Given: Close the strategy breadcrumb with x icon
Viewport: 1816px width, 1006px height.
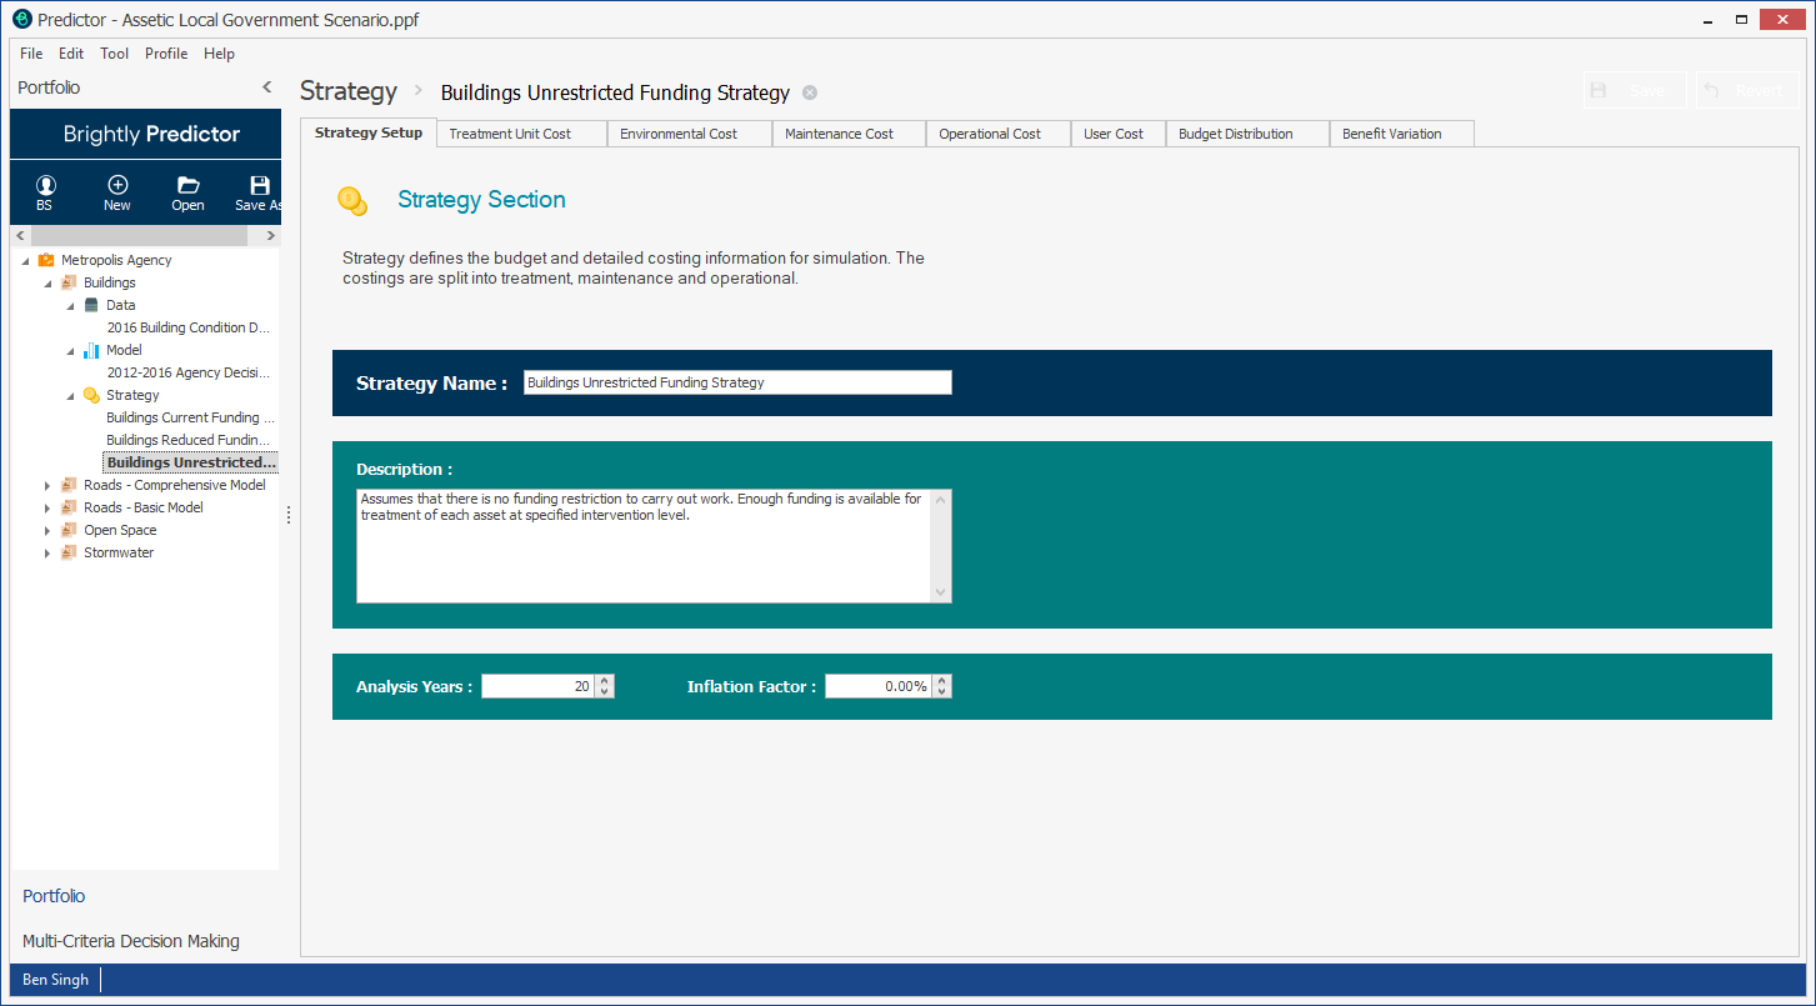Looking at the screenshot, I should pos(810,93).
